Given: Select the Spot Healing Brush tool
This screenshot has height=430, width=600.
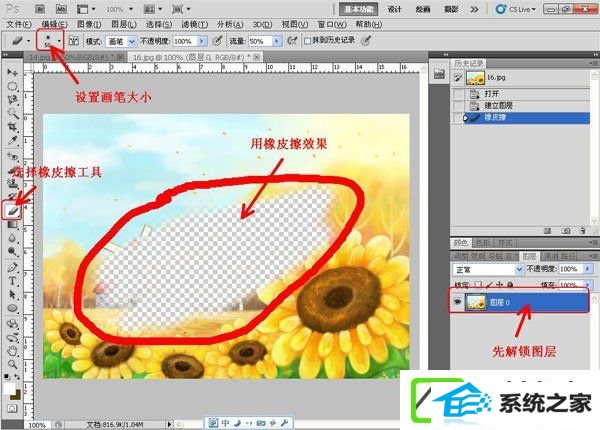Looking at the screenshot, I should point(12,156).
